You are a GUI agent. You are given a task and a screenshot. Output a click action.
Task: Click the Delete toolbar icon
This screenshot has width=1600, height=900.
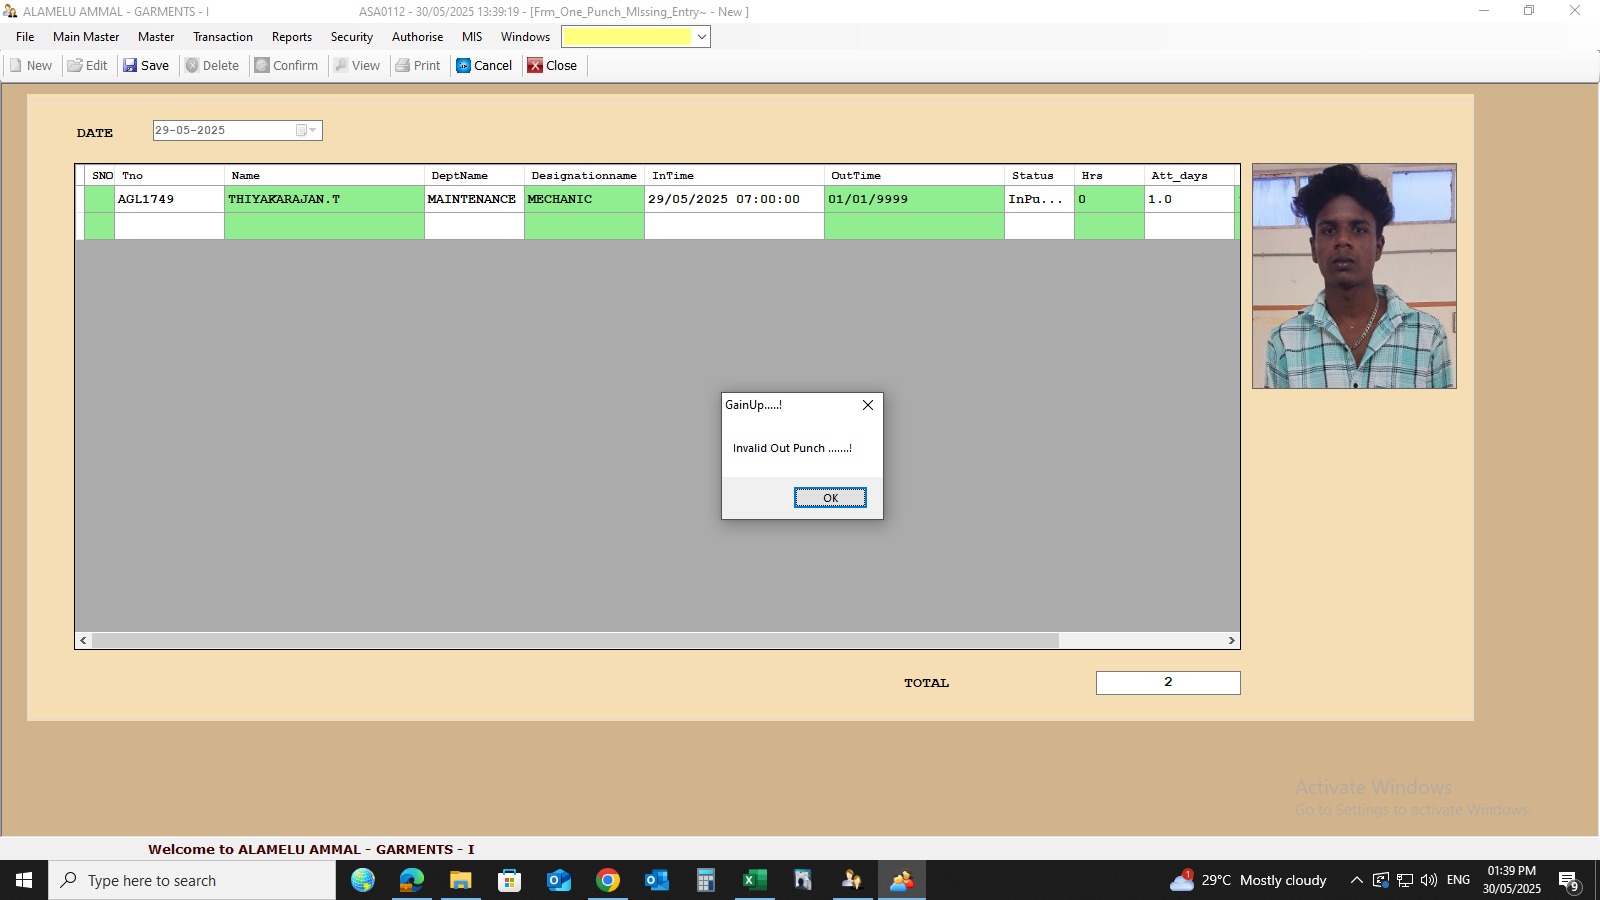click(x=192, y=66)
